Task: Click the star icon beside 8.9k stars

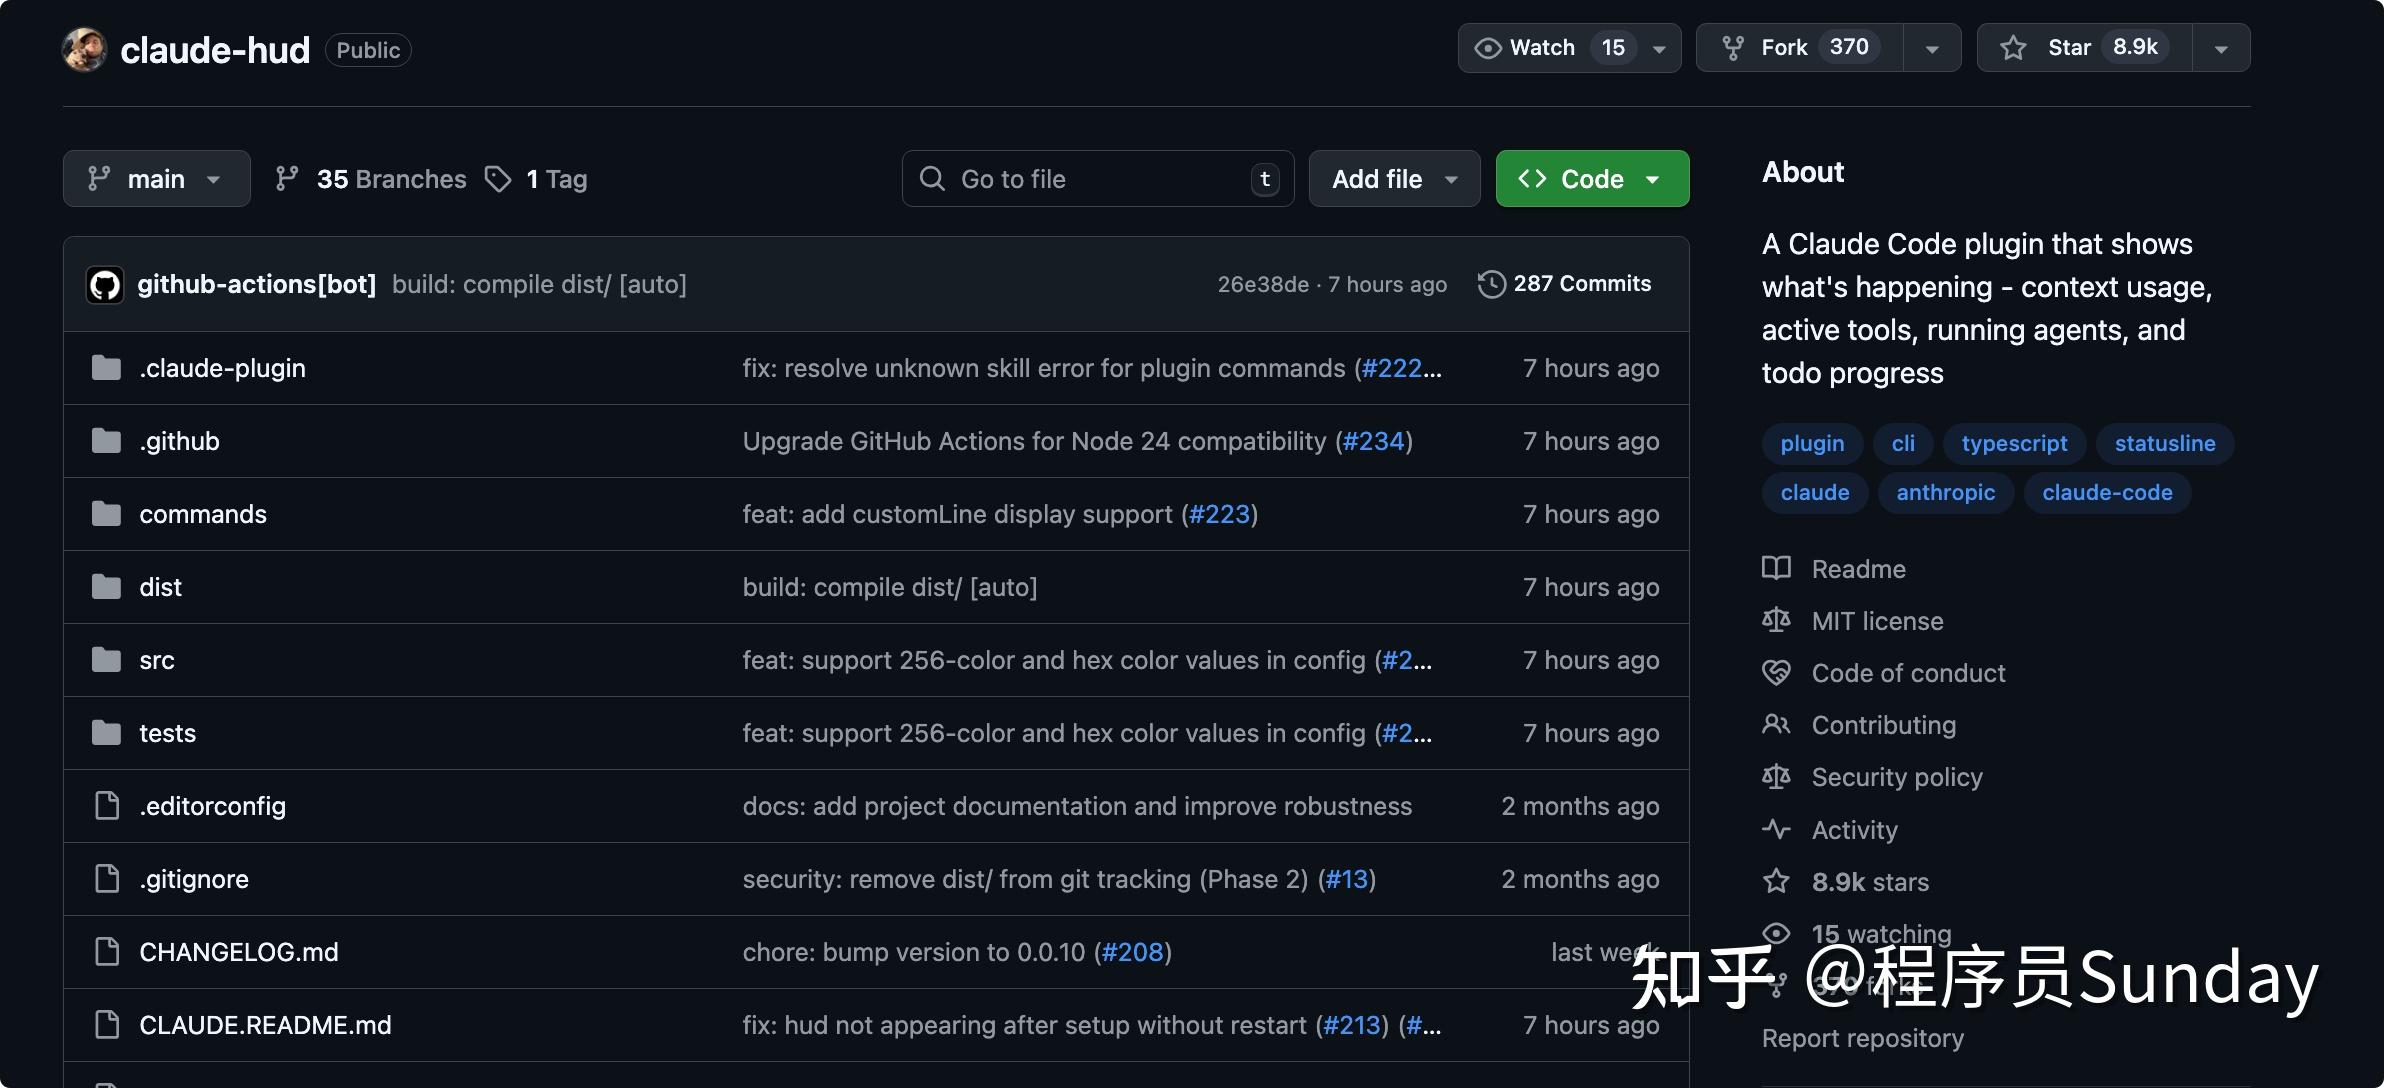Action: click(1776, 881)
